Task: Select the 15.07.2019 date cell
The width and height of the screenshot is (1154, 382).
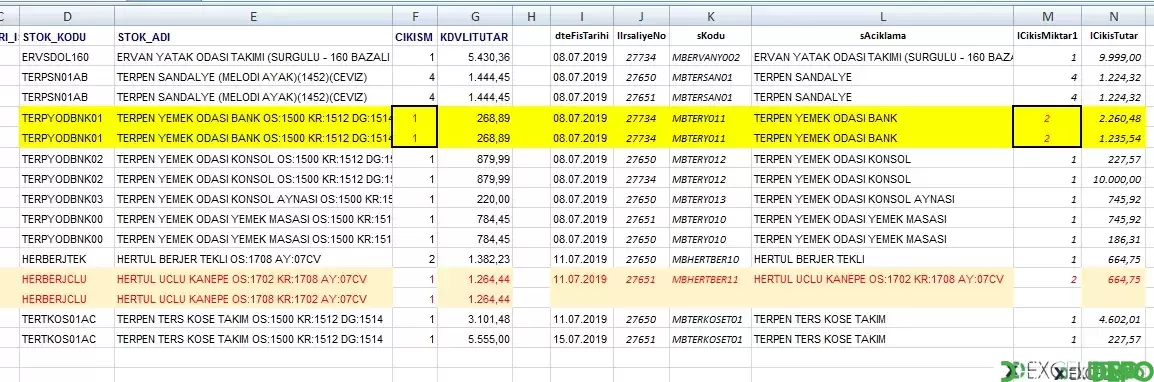Action: click(x=581, y=339)
